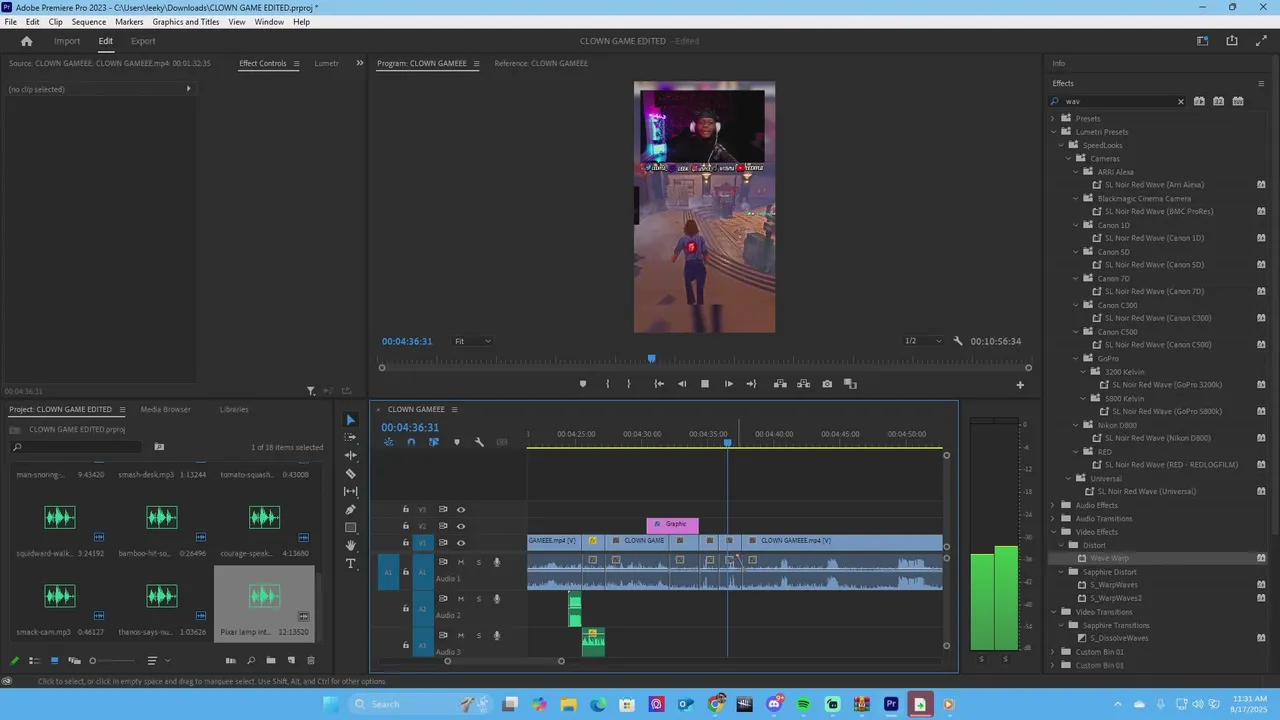Open the Button Editor plus icon
This screenshot has width=1280, height=720.
[x=1020, y=385]
